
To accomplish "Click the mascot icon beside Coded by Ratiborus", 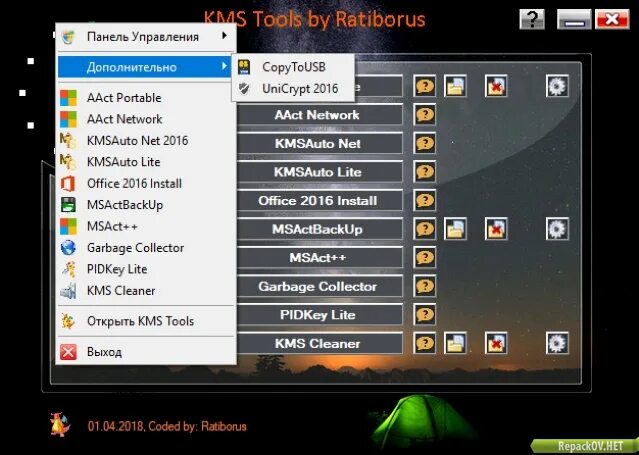I will [60, 425].
